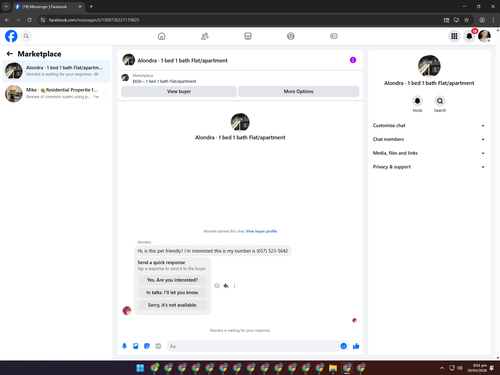The image size is (500, 375).
Task: Click the purple conversation info icon
Action: 353,60
